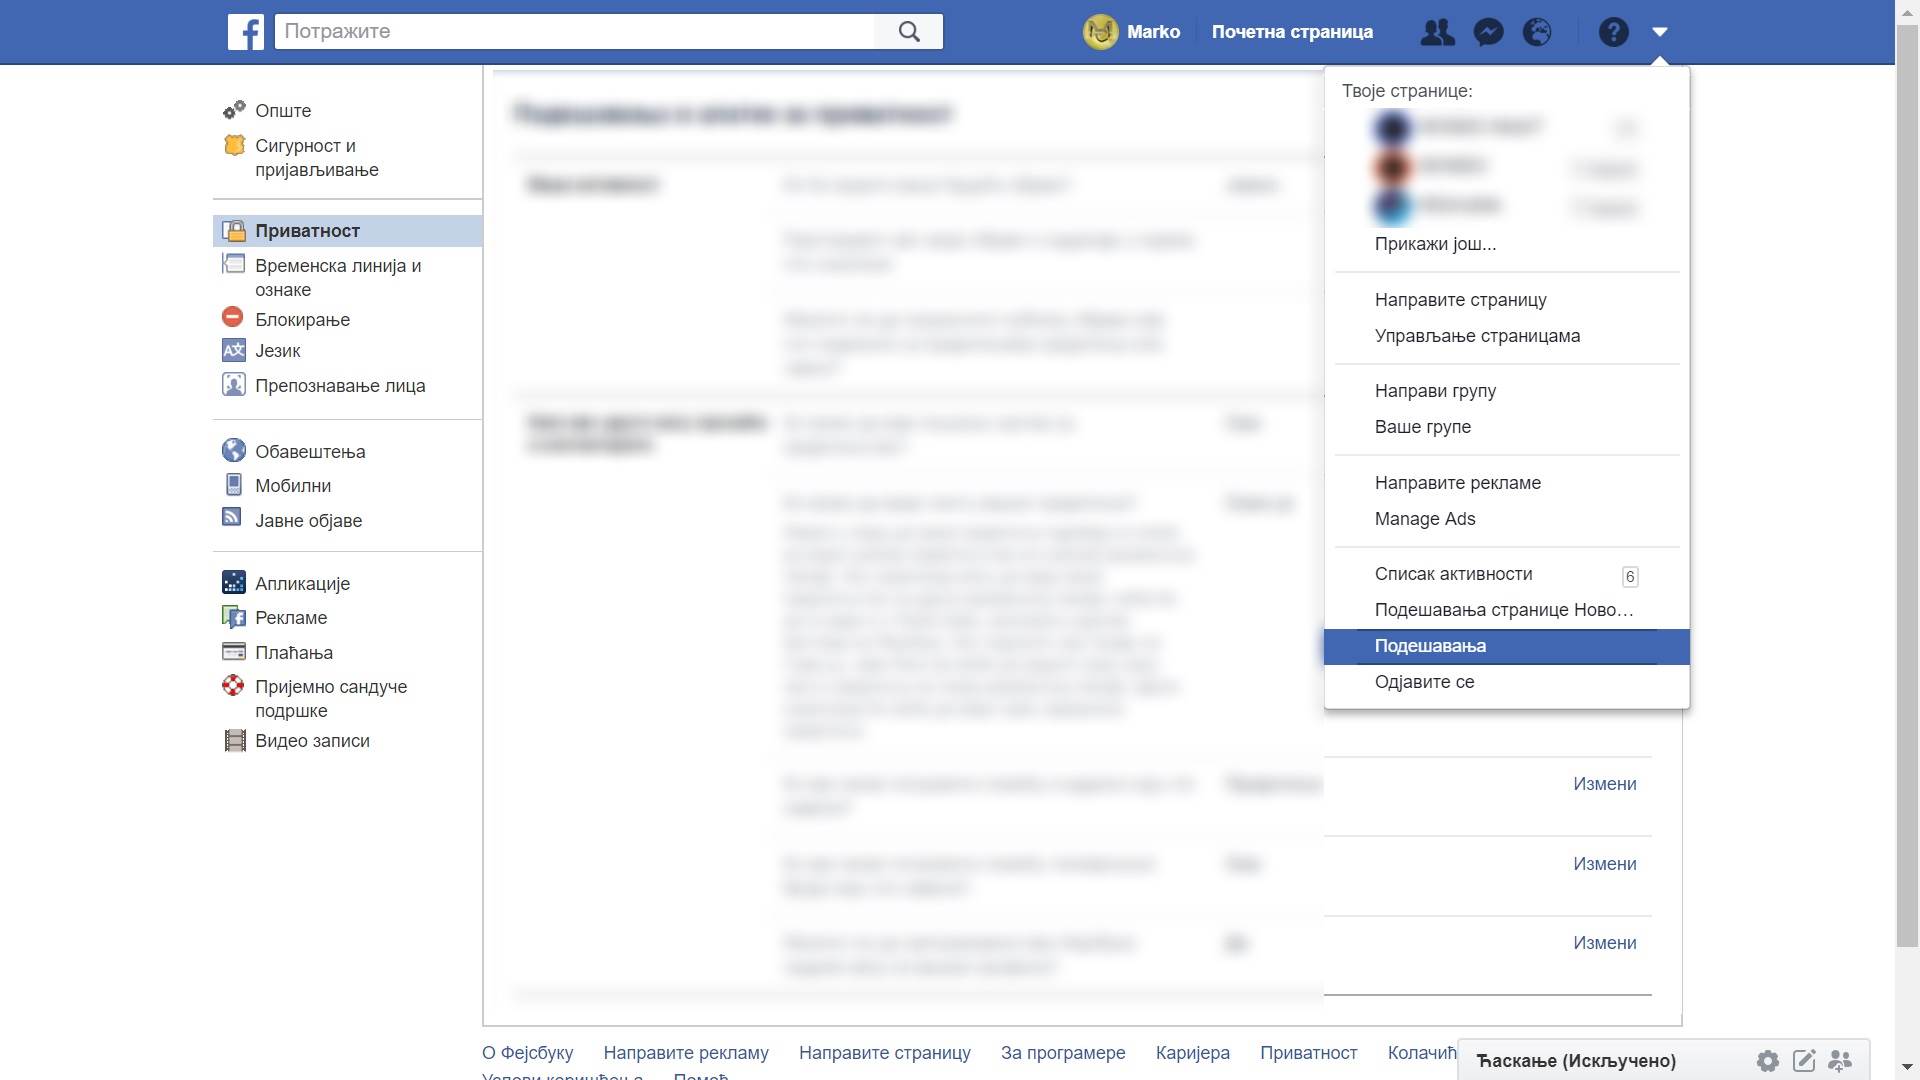Viewport: 1920px width, 1080px height.
Task: Open the Help question mark icon
Action: 1613,31
